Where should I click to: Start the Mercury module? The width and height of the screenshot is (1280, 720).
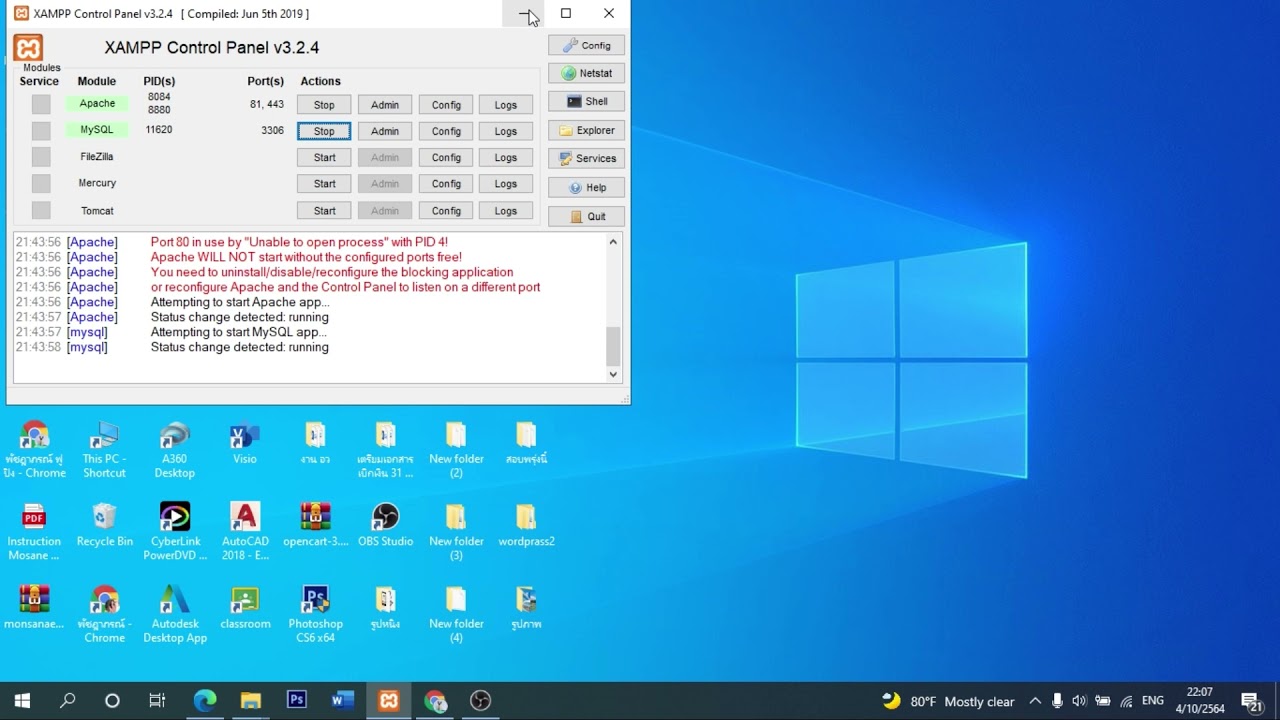(324, 184)
